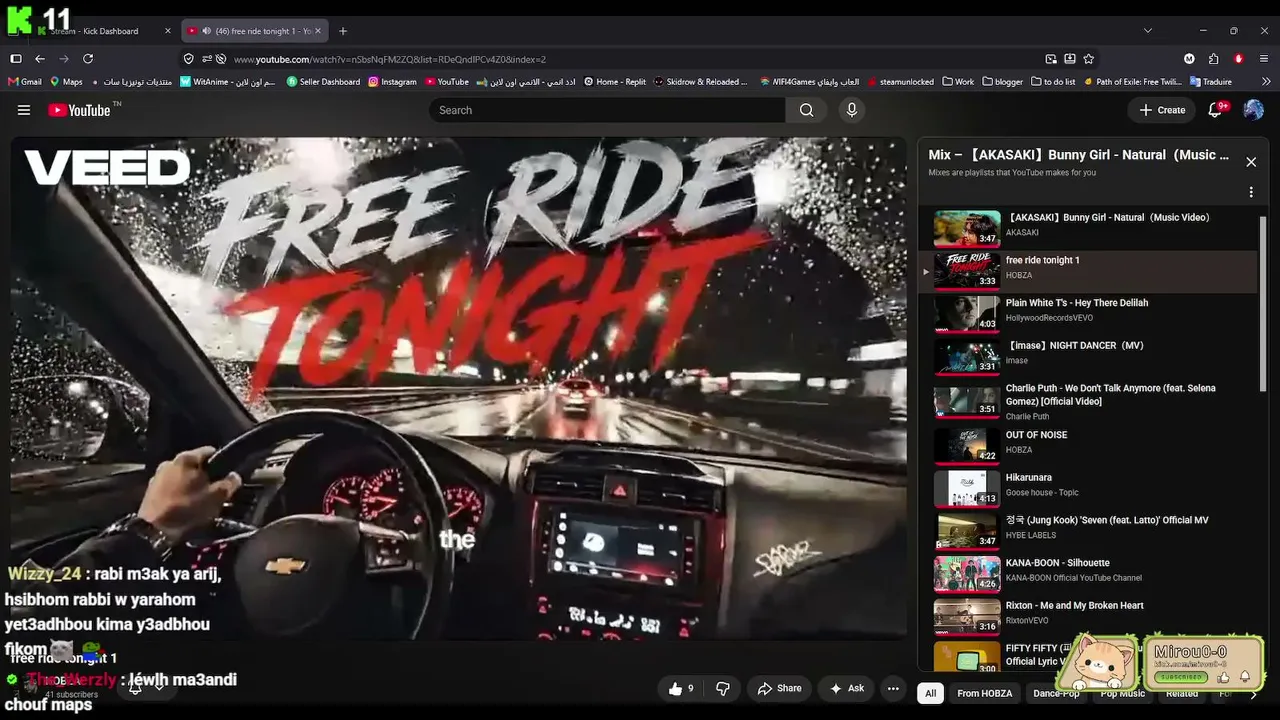Open the Seller Dashboard bookmark
1280x720 pixels.
click(323, 82)
